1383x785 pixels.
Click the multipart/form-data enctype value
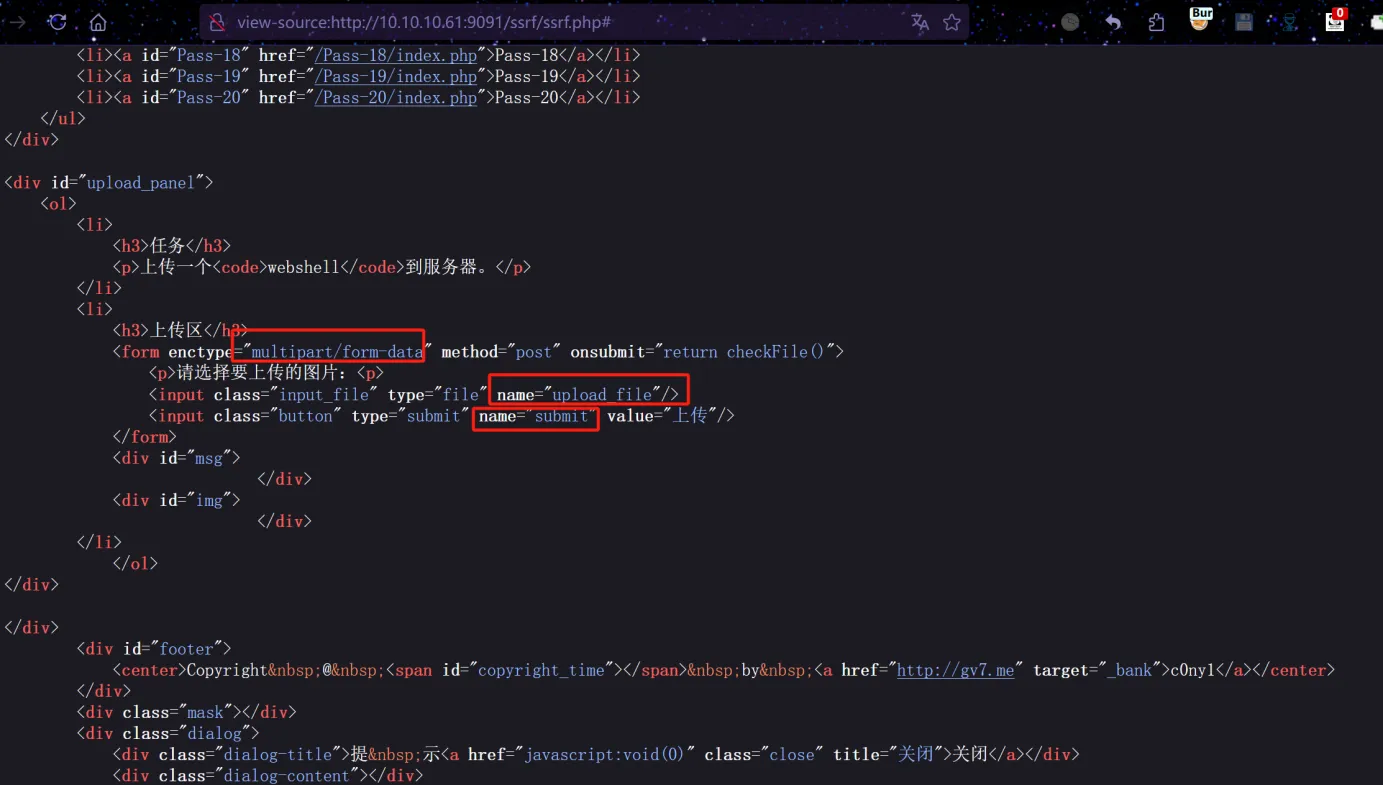[x=337, y=352]
